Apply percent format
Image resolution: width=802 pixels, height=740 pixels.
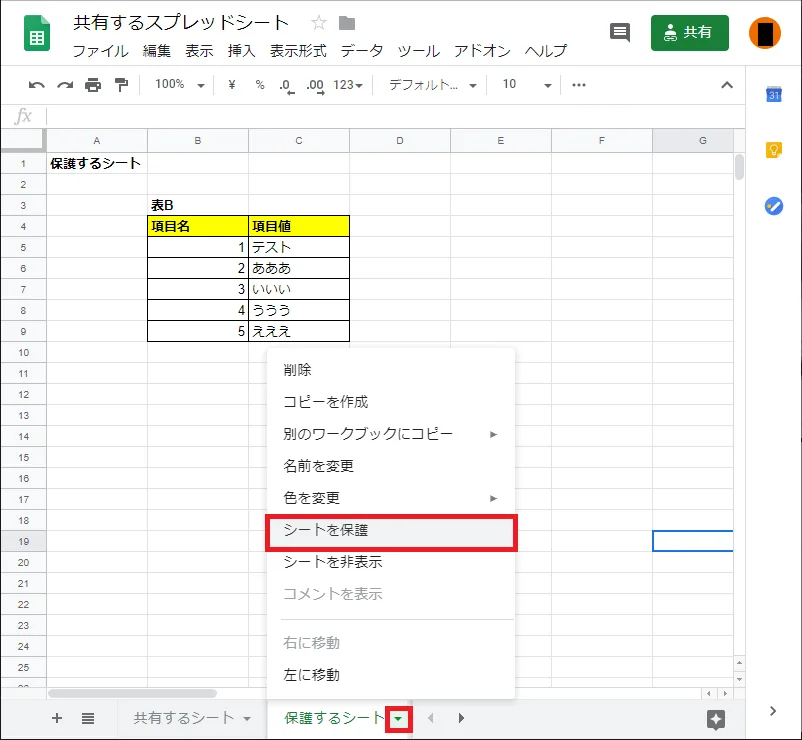click(260, 84)
